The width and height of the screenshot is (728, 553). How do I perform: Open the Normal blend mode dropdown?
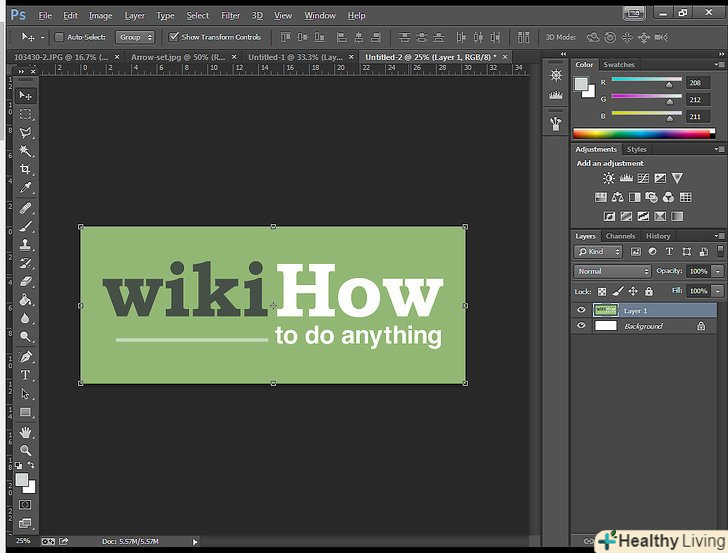612,271
